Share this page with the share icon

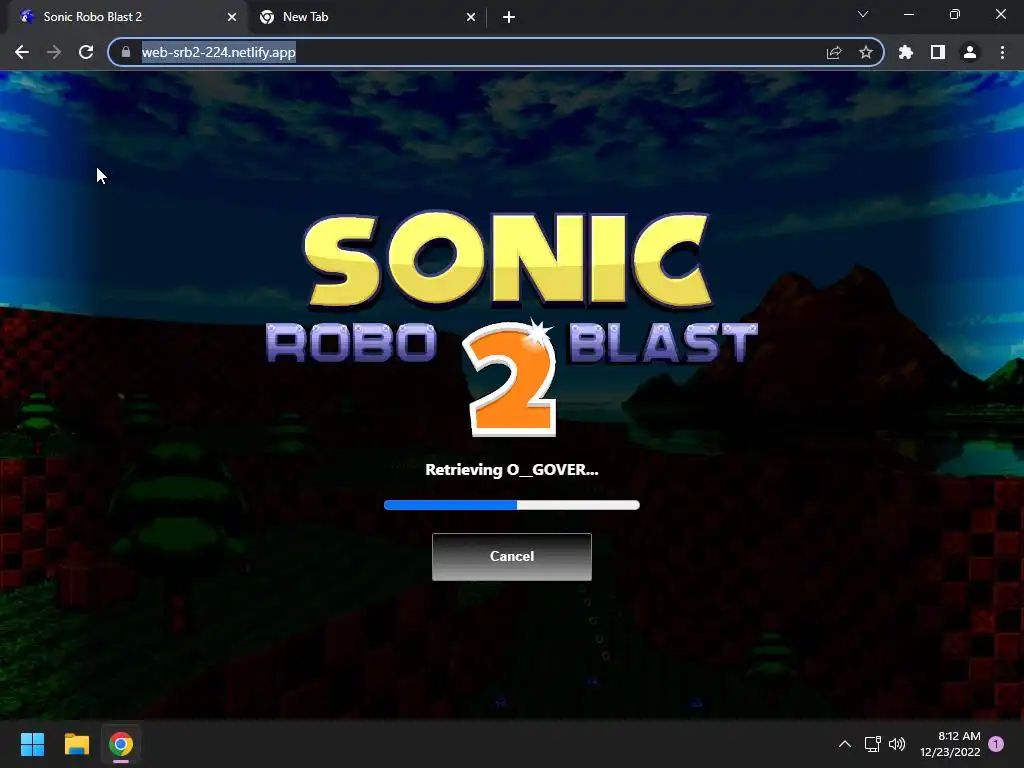click(834, 52)
